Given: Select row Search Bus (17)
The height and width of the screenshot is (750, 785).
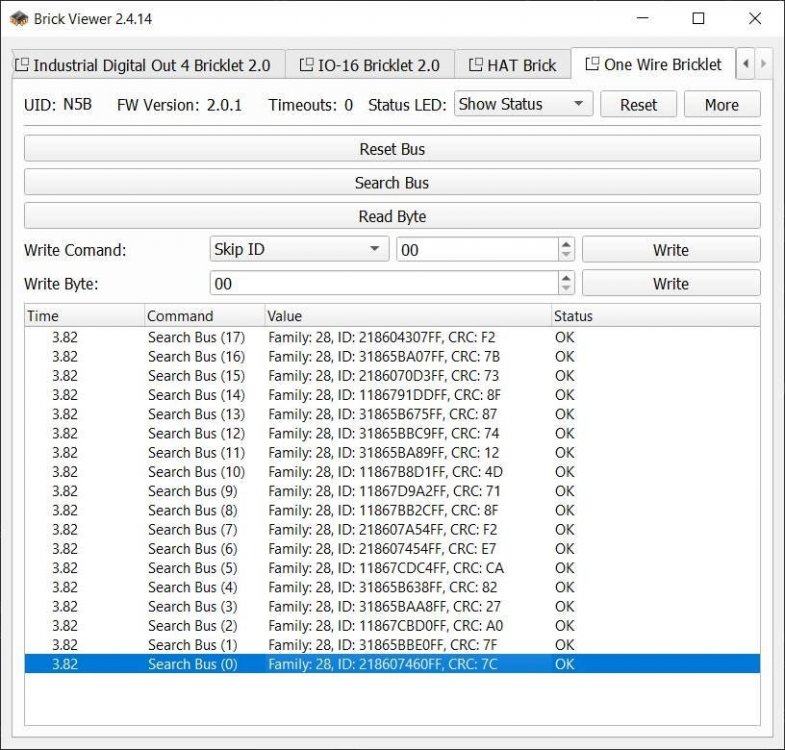Looking at the screenshot, I should pos(392,337).
